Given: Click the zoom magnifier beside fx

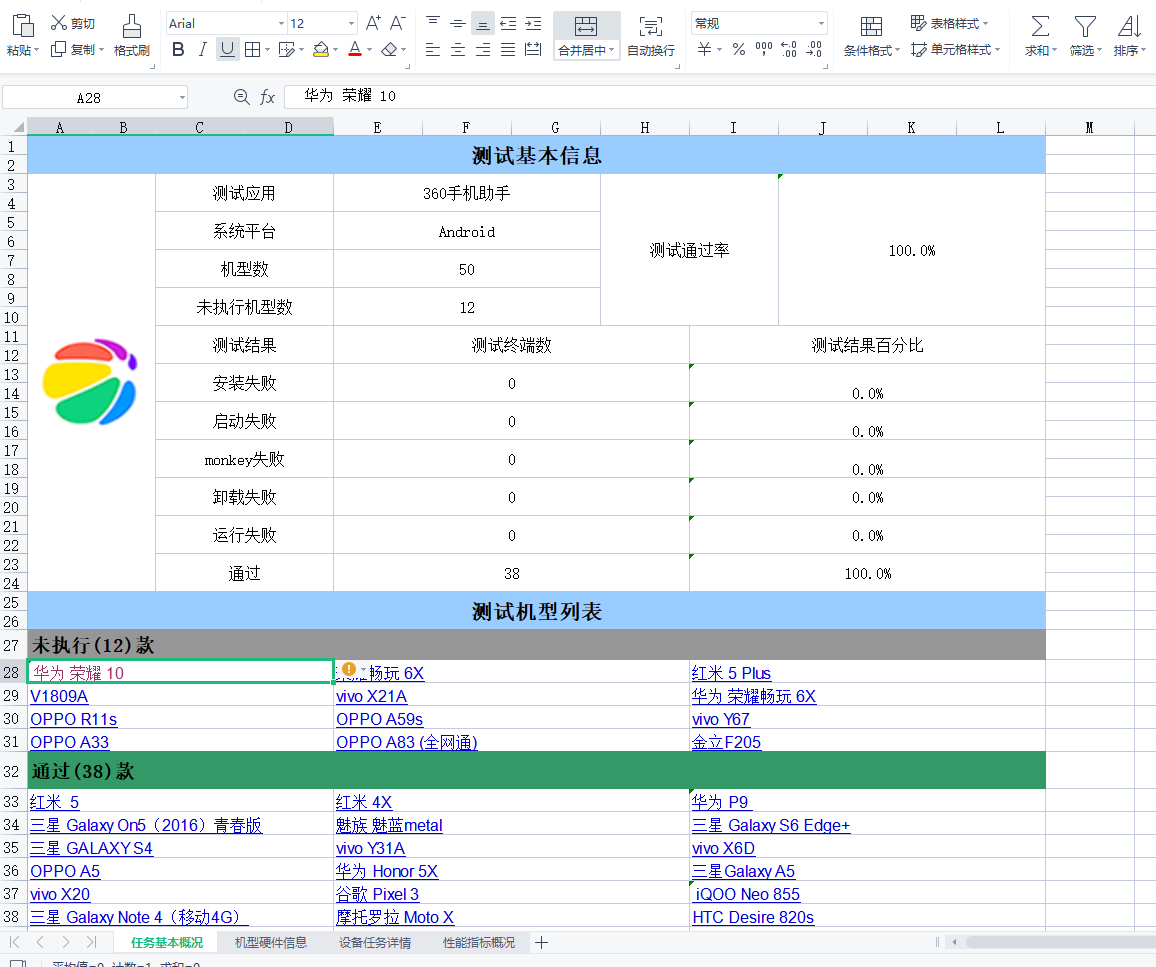Looking at the screenshot, I should coord(241,97).
